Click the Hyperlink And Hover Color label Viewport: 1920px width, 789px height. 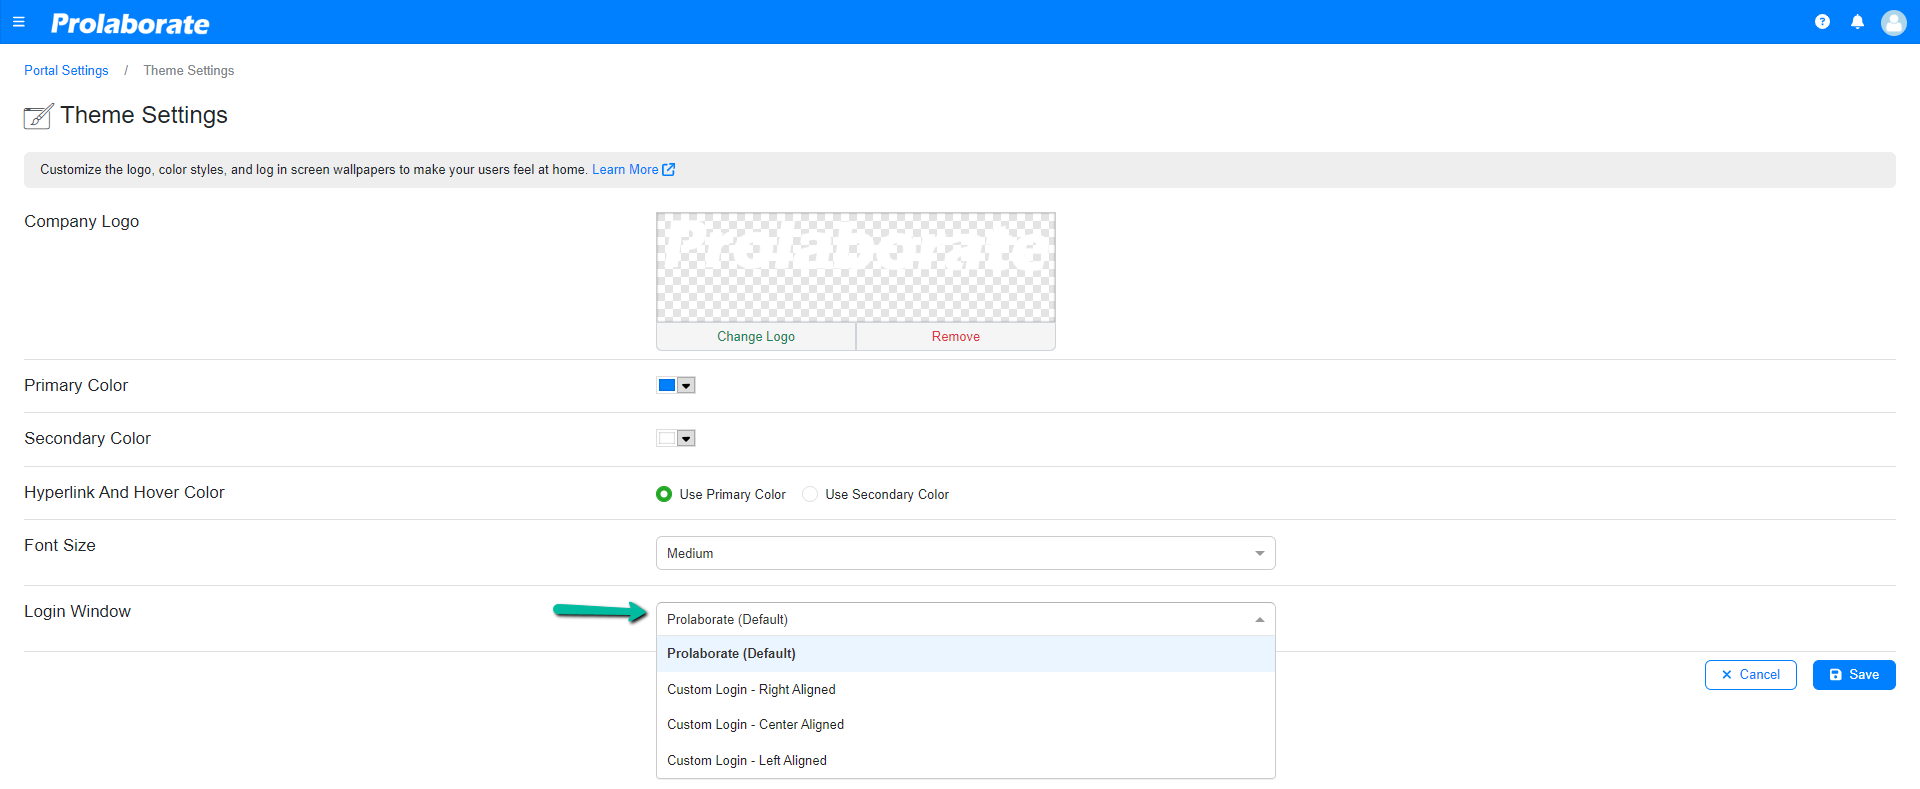tap(125, 493)
